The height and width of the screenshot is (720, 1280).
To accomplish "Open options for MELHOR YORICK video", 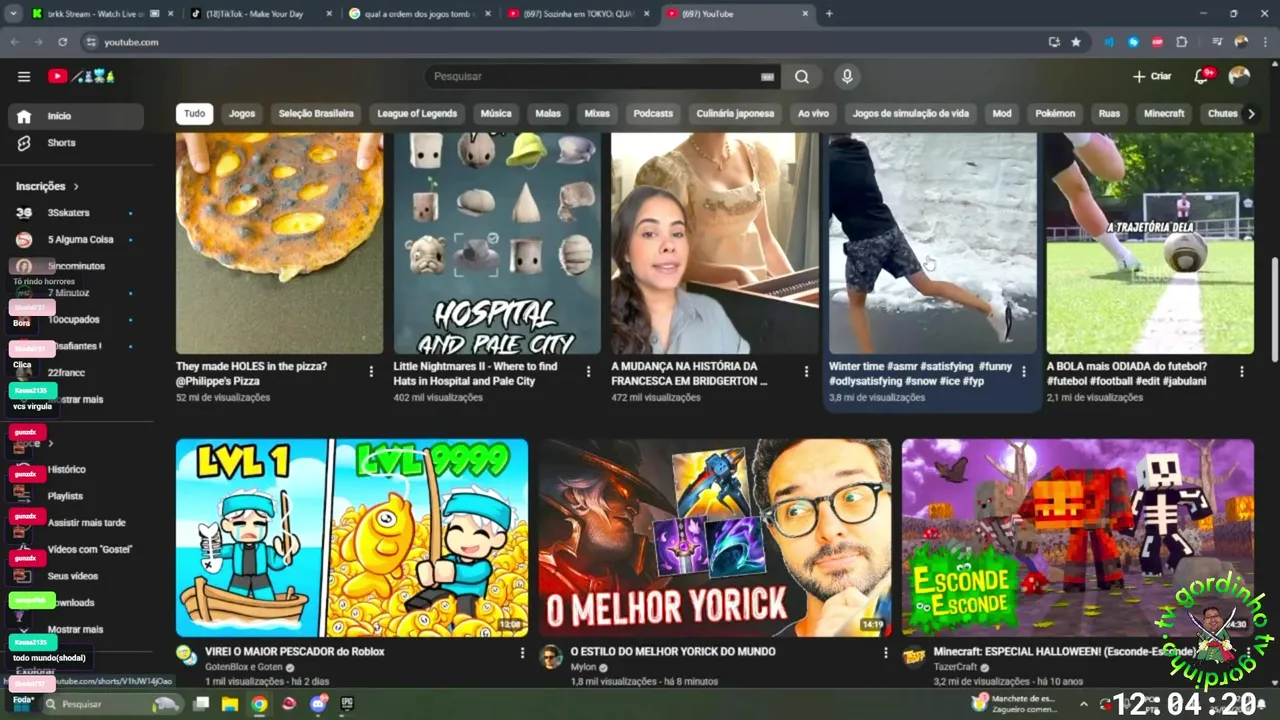I will [885, 652].
